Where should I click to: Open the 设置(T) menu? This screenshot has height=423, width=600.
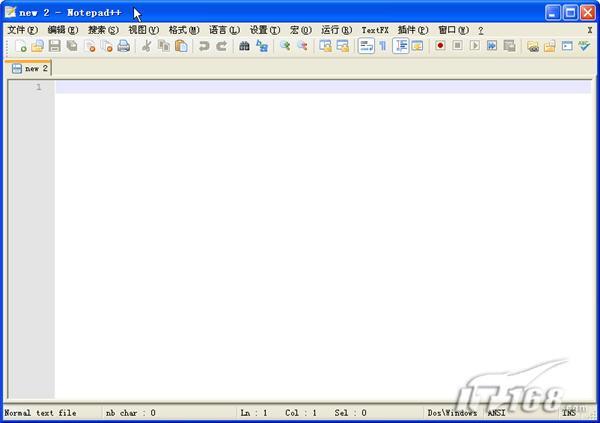click(265, 30)
